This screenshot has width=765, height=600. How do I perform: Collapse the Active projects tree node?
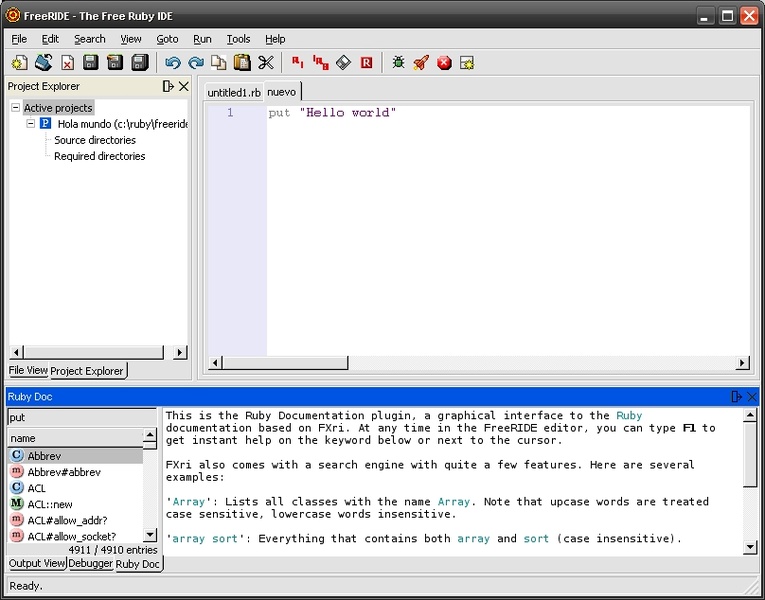[16, 107]
